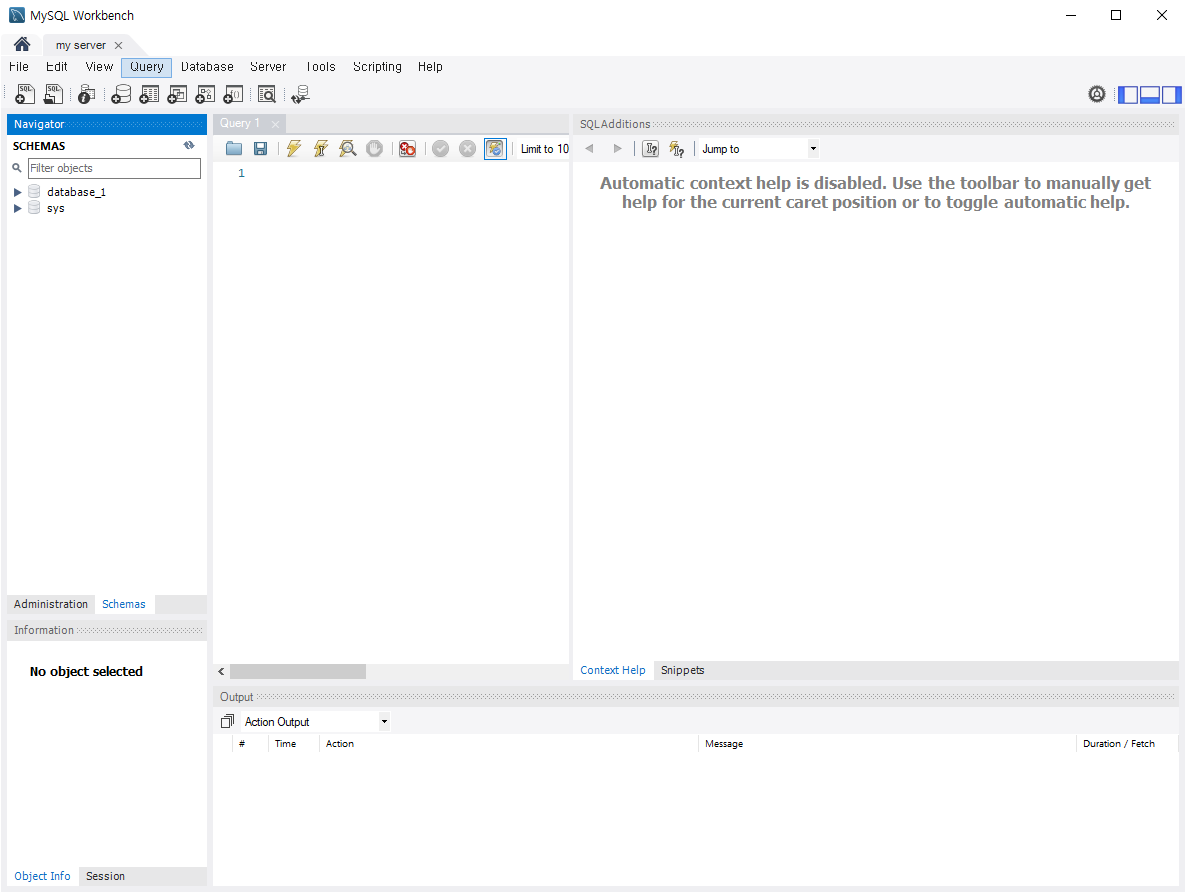Switch to the Administration tab

51,604
